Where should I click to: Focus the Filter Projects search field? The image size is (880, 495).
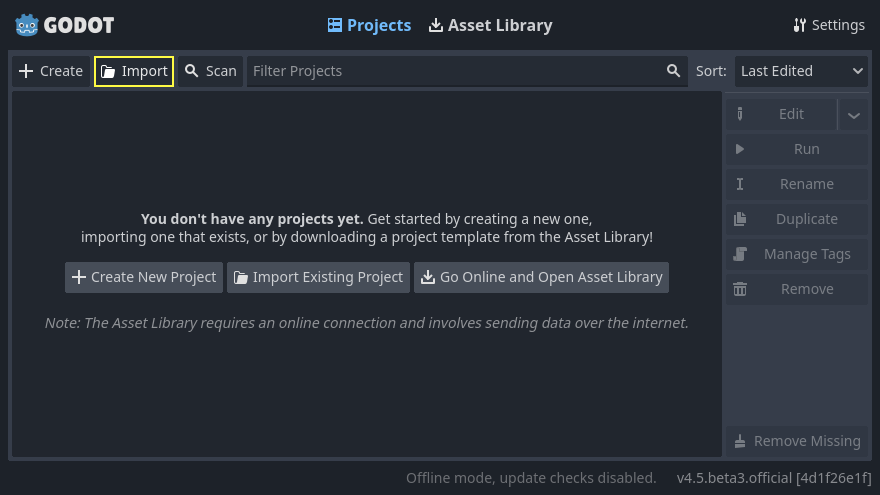coord(455,71)
